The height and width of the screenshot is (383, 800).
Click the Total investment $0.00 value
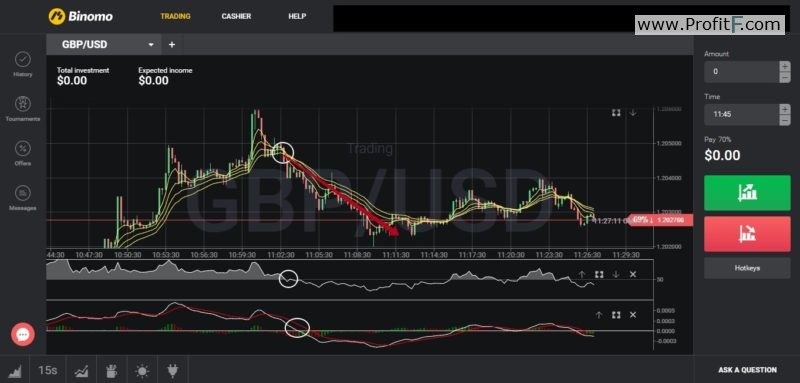72,81
